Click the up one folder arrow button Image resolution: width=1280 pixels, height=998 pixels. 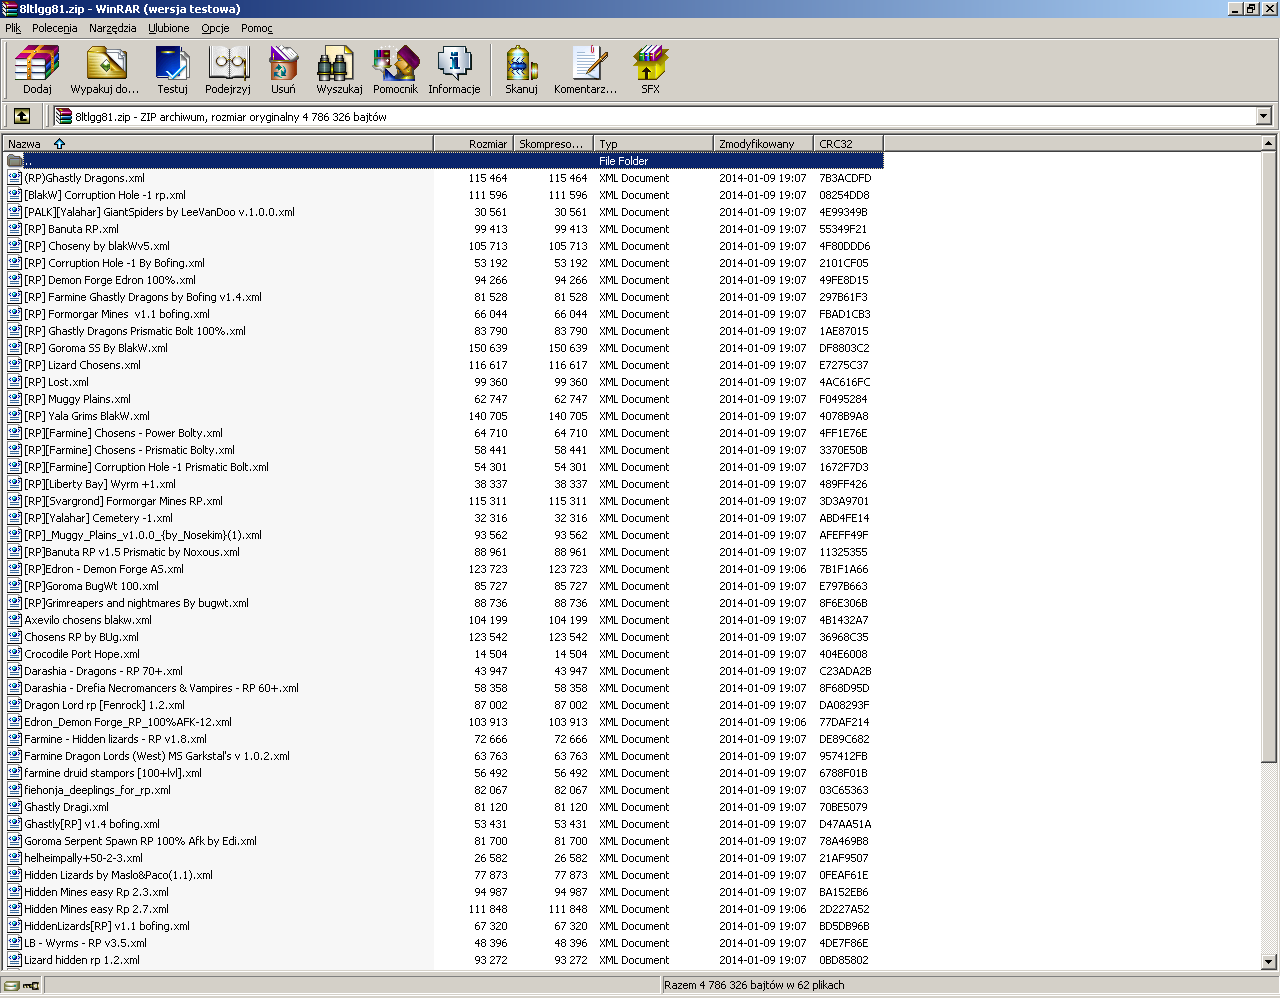(21, 116)
